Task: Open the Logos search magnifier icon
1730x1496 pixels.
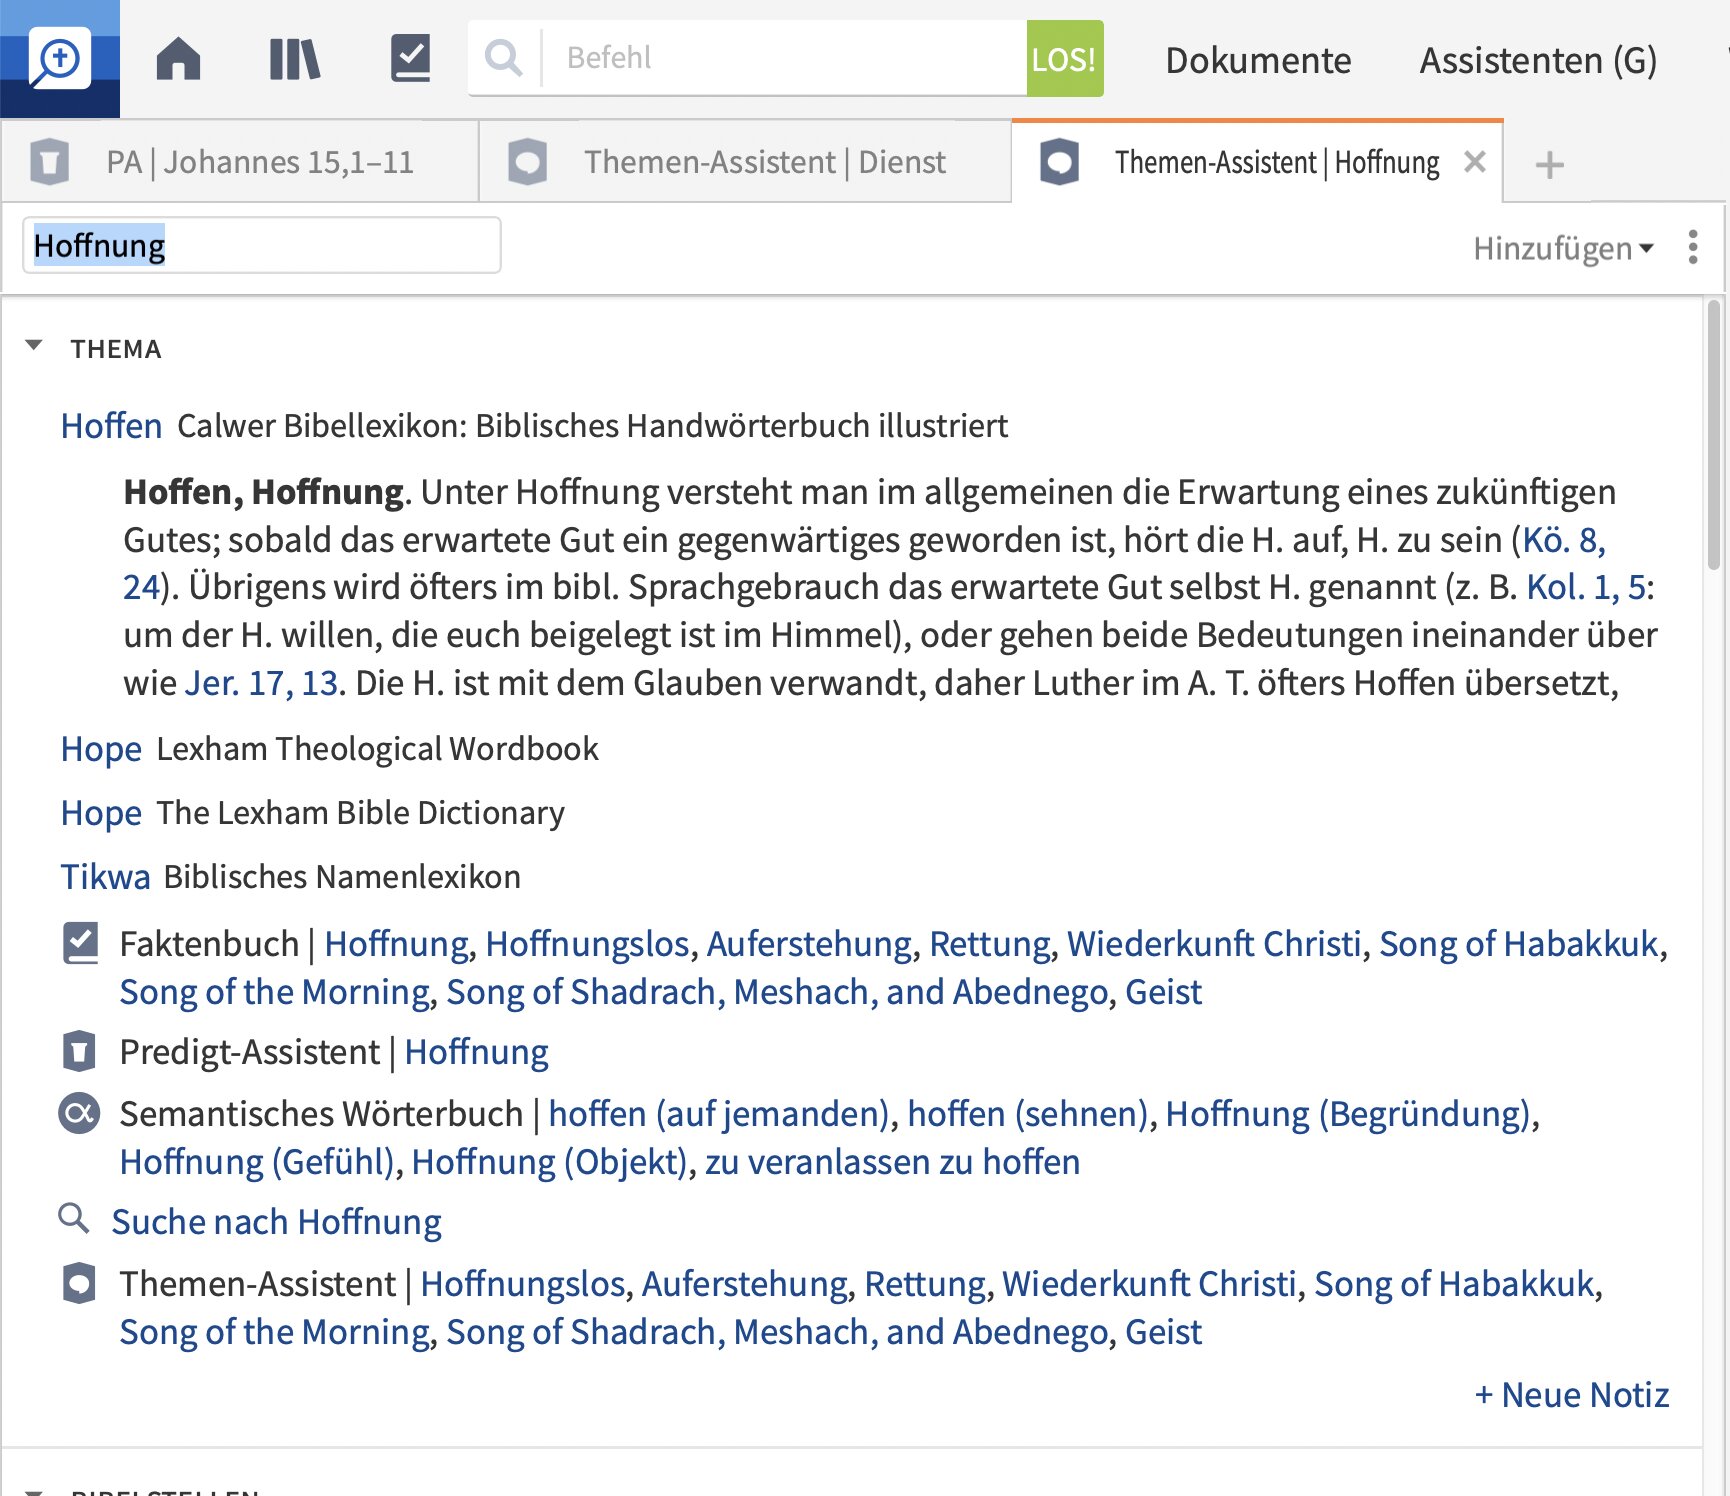Action: [60, 59]
